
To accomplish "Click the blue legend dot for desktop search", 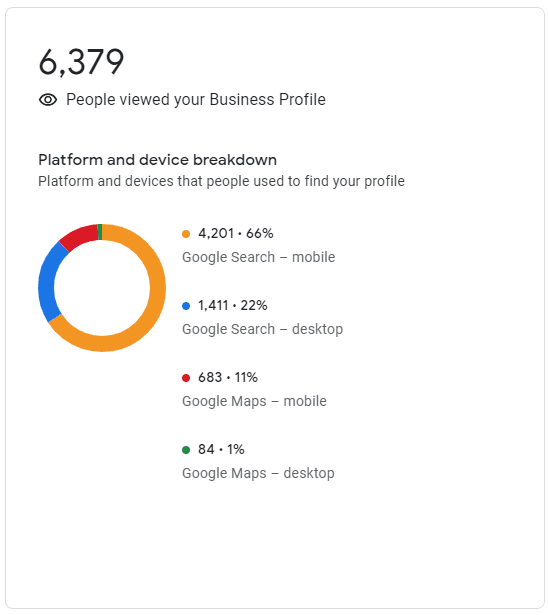I will (186, 306).
